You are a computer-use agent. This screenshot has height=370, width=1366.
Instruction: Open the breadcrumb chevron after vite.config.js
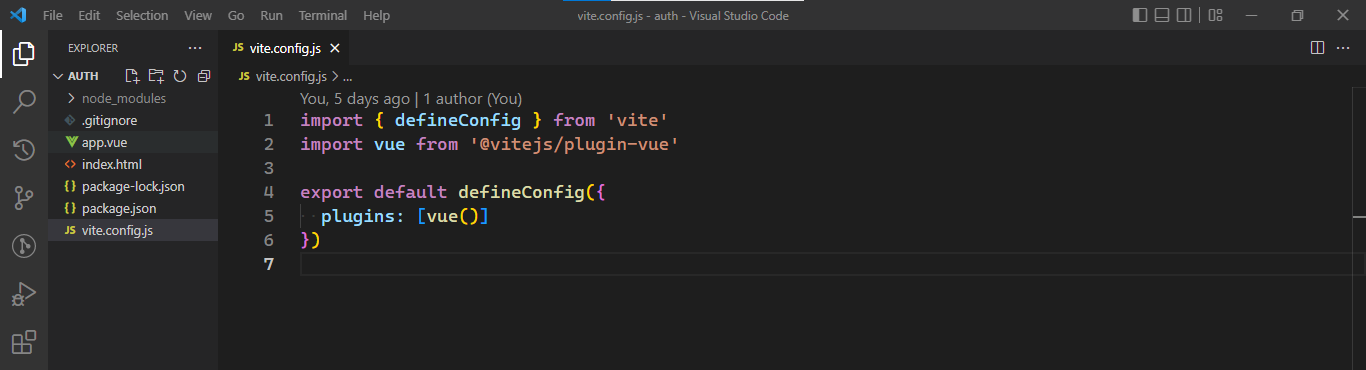click(x=336, y=76)
